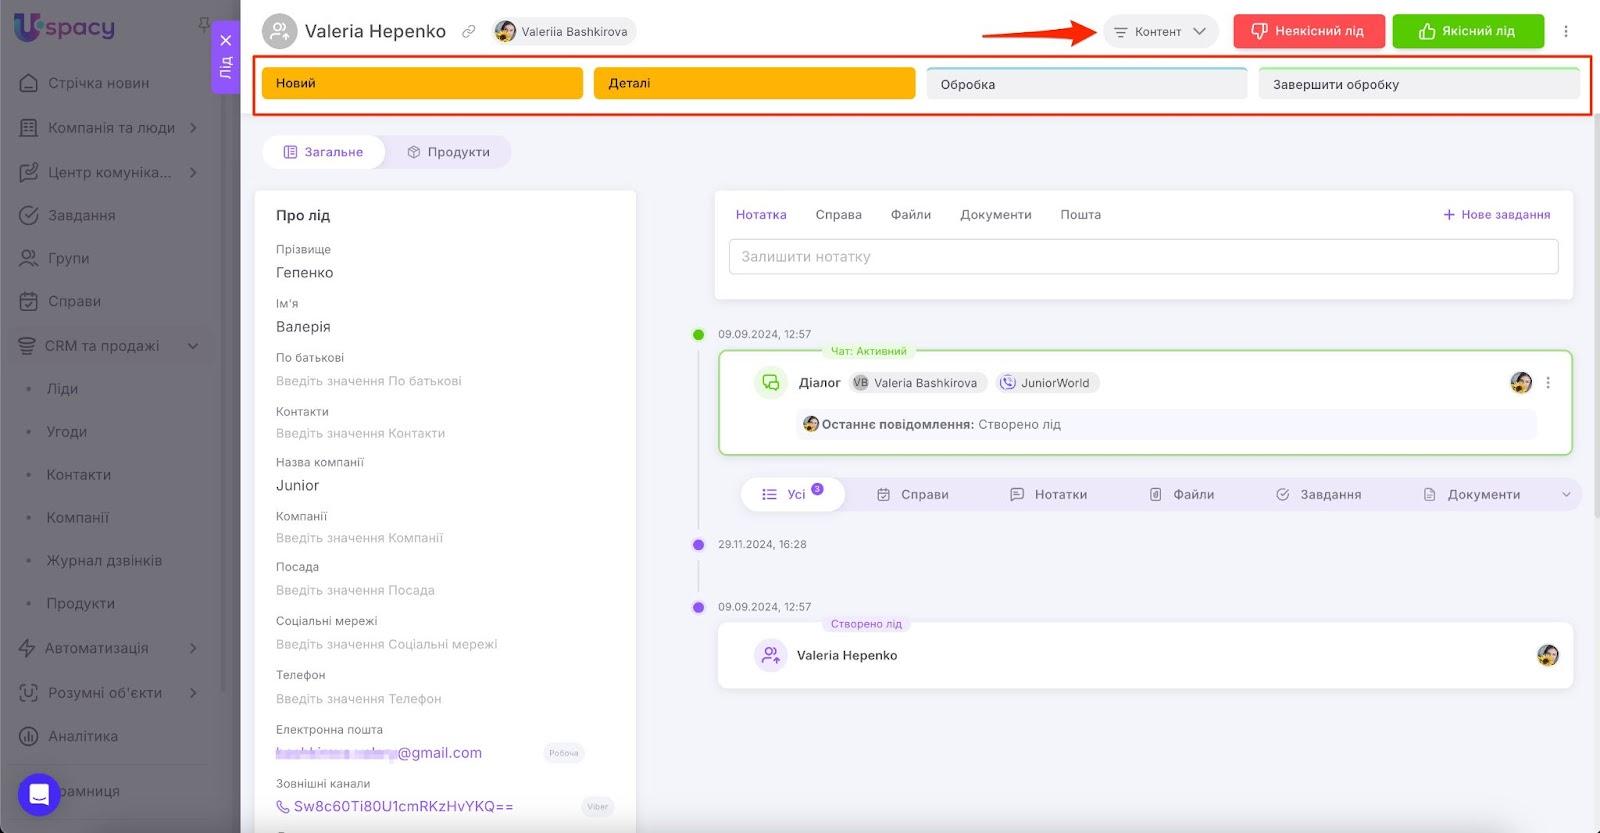Screen dimensions: 1600x833
Task: Select the Обробка pipeline stage
Action: pyautogui.click(x=1086, y=85)
